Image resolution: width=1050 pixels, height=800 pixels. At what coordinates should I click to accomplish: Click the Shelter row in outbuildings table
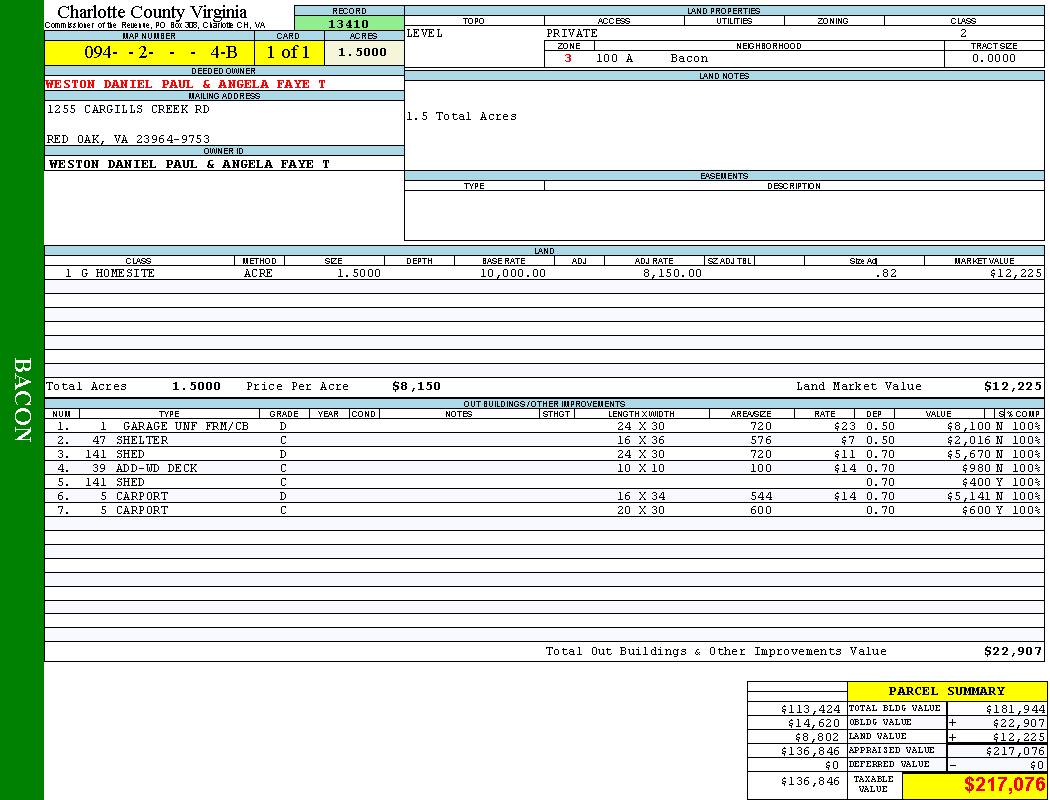click(x=142, y=440)
